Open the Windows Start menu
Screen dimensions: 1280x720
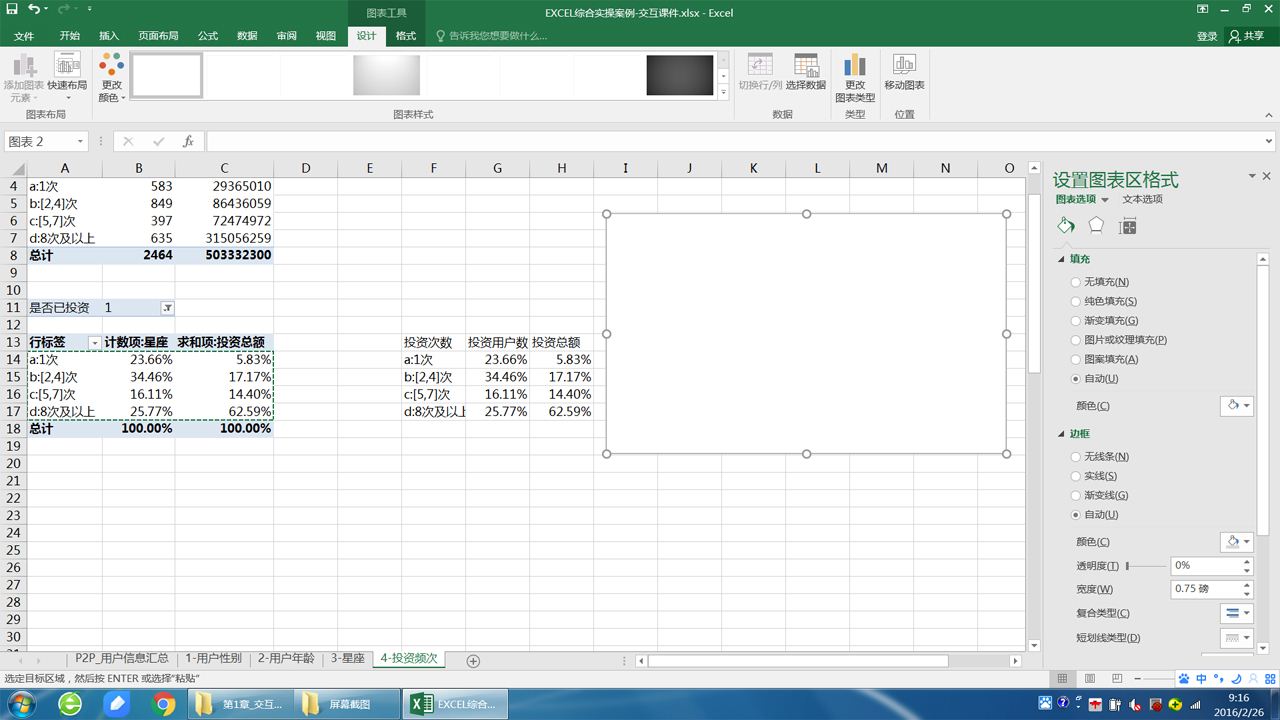20,704
